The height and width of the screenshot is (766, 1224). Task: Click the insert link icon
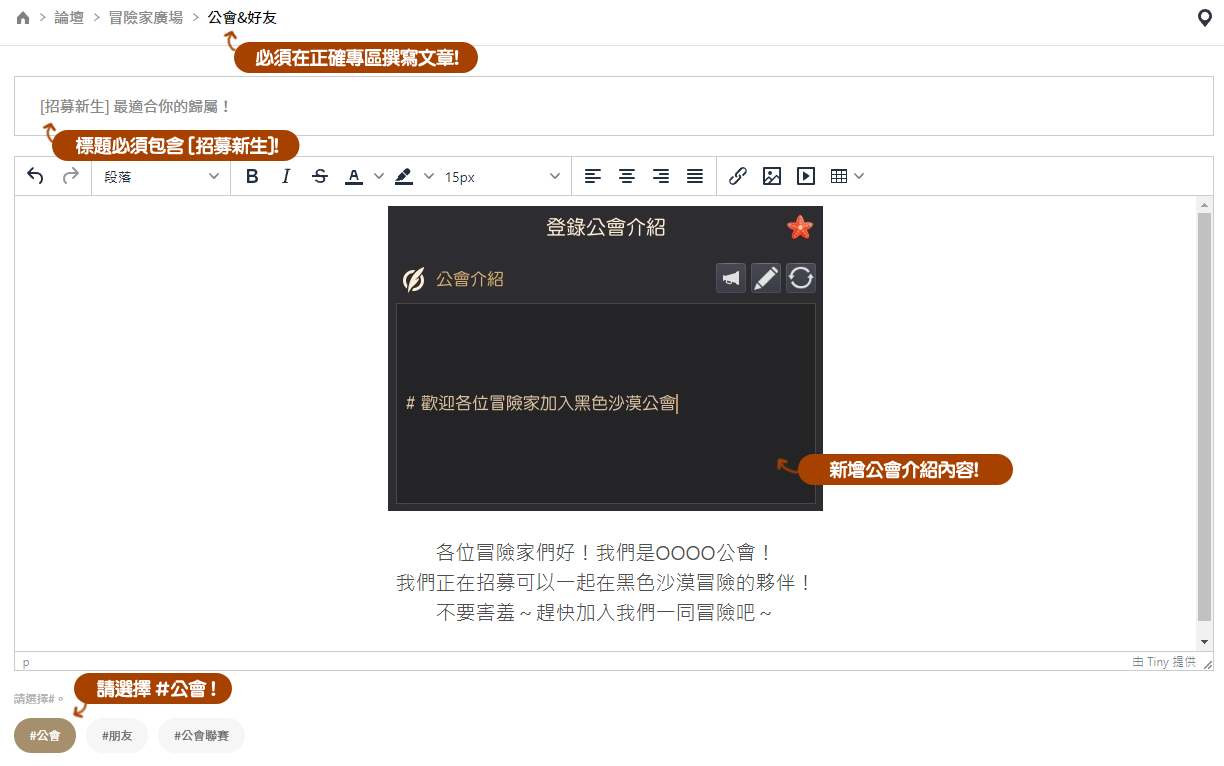click(x=737, y=176)
